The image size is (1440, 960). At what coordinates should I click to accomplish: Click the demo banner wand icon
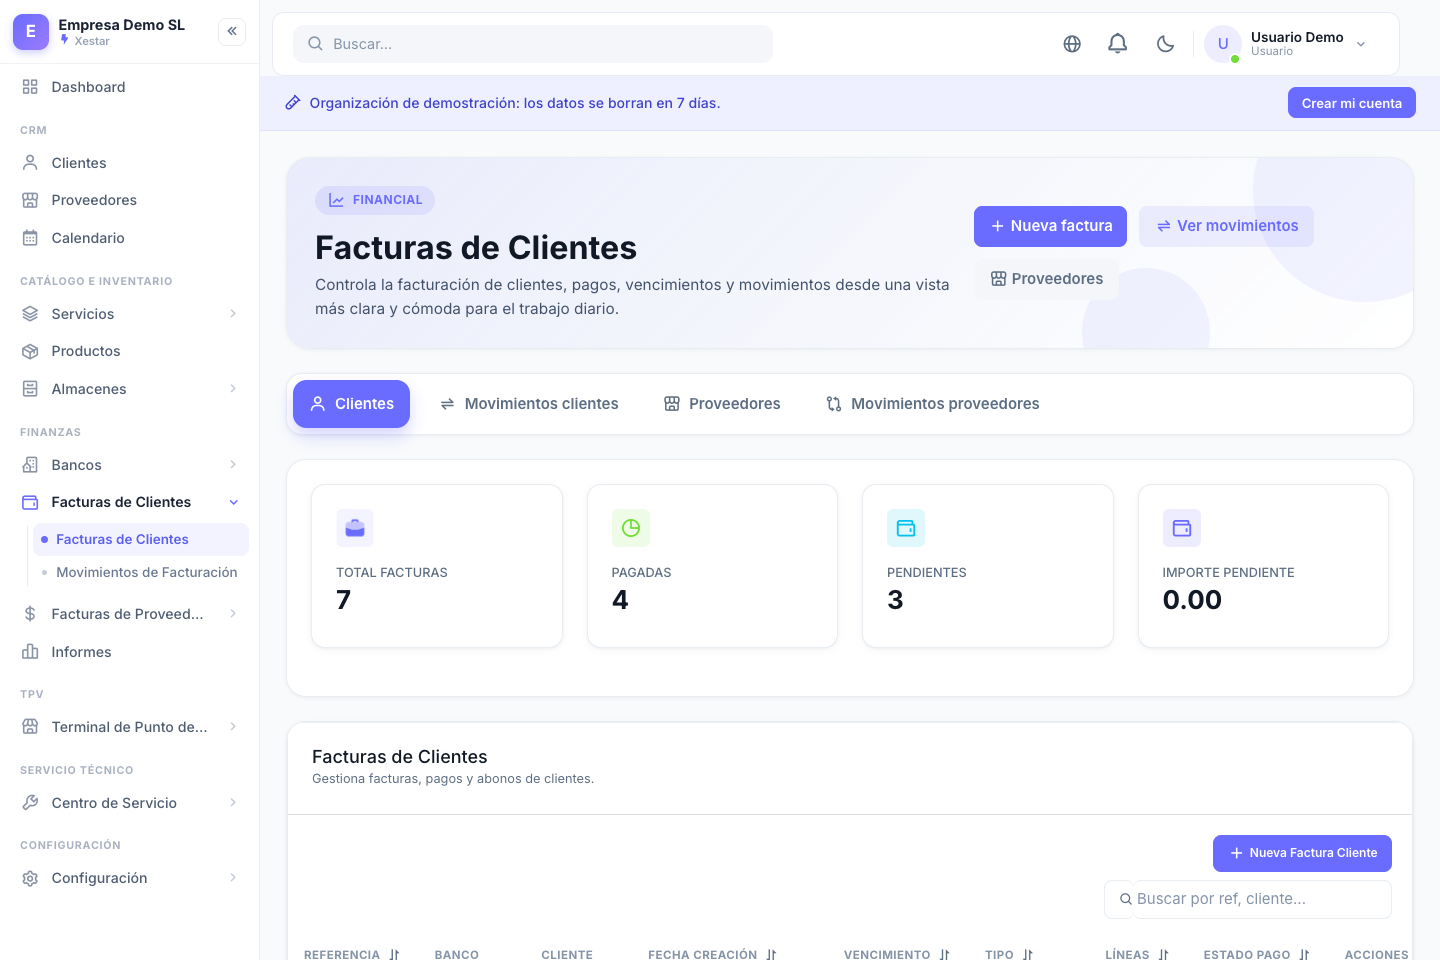tap(293, 103)
